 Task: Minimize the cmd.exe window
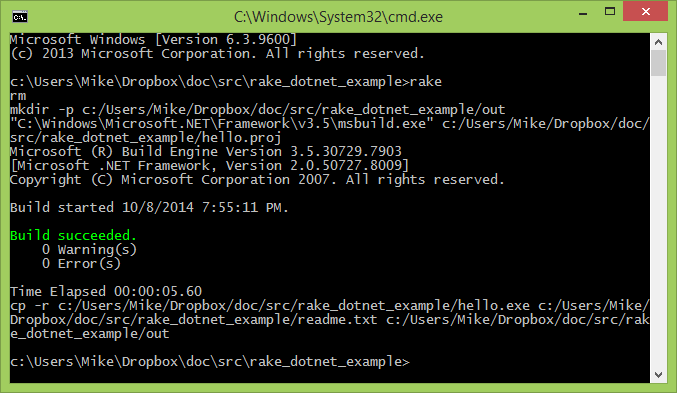pos(583,13)
